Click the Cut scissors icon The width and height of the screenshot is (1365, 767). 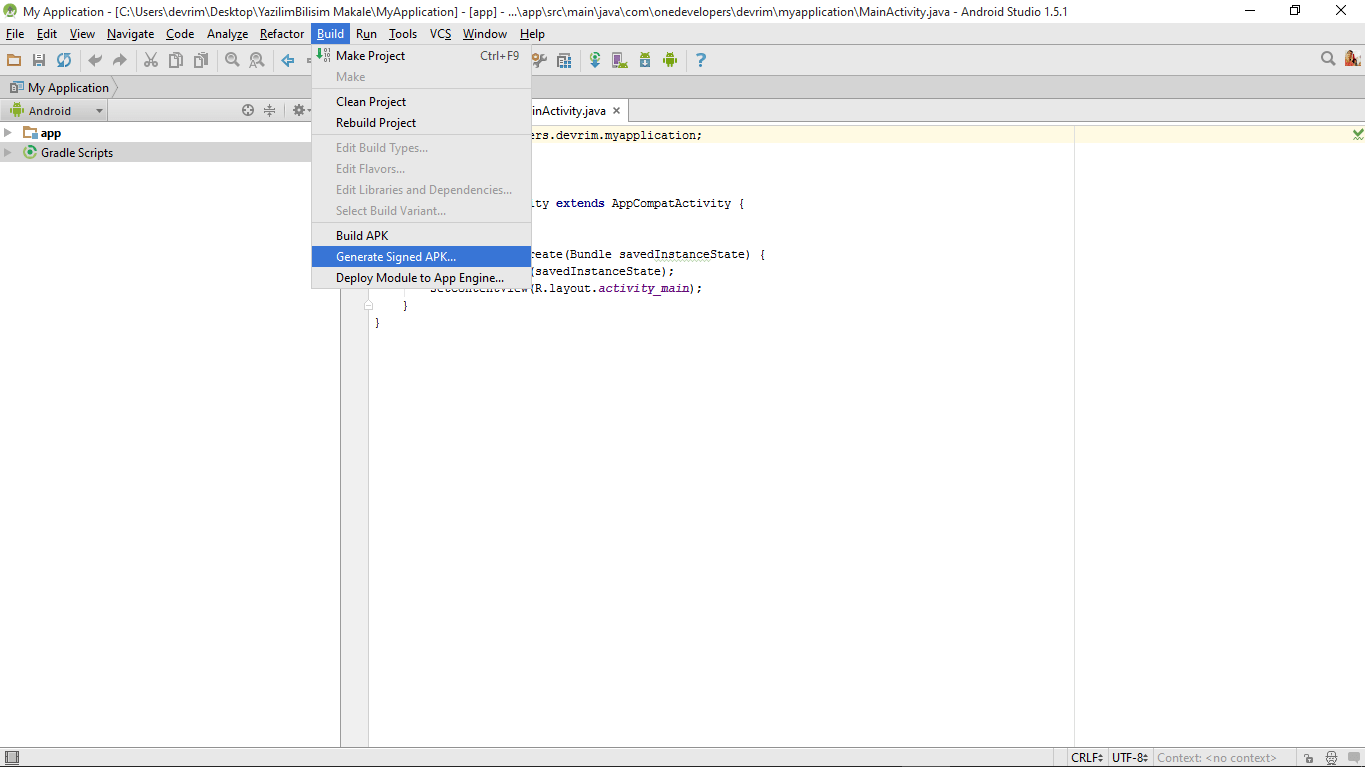(151, 60)
